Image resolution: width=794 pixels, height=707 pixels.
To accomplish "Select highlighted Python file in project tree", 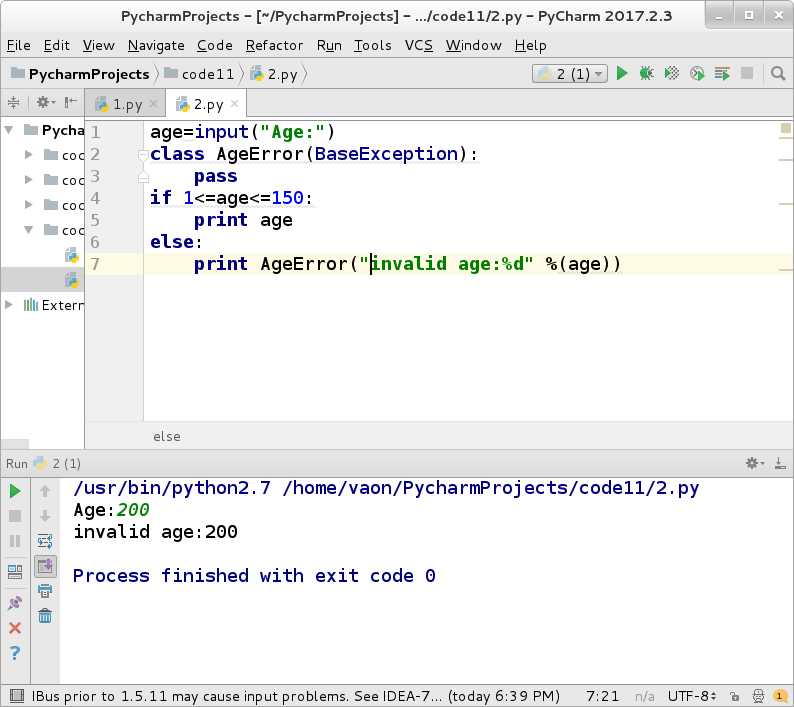I will [43, 280].
